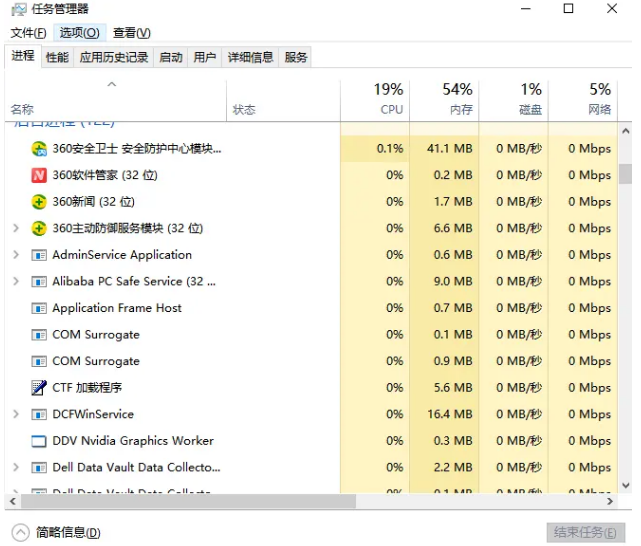The height and width of the screenshot is (546, 641).
Task: Open the 文件(F) menu
Action: click(x=28, y=33)
